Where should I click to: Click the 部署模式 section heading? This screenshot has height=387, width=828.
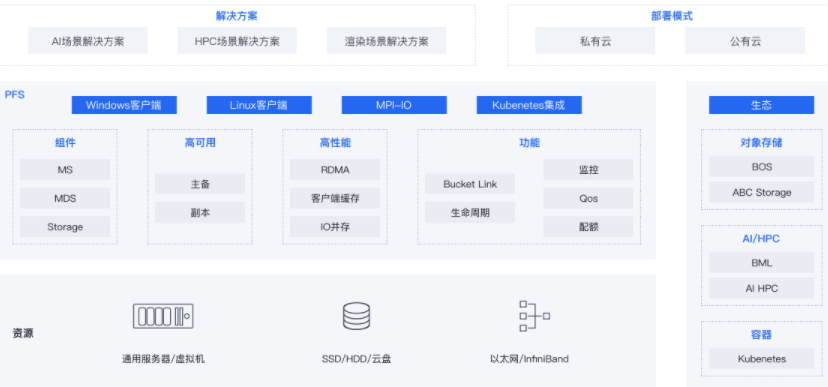(x=672, y=16)
